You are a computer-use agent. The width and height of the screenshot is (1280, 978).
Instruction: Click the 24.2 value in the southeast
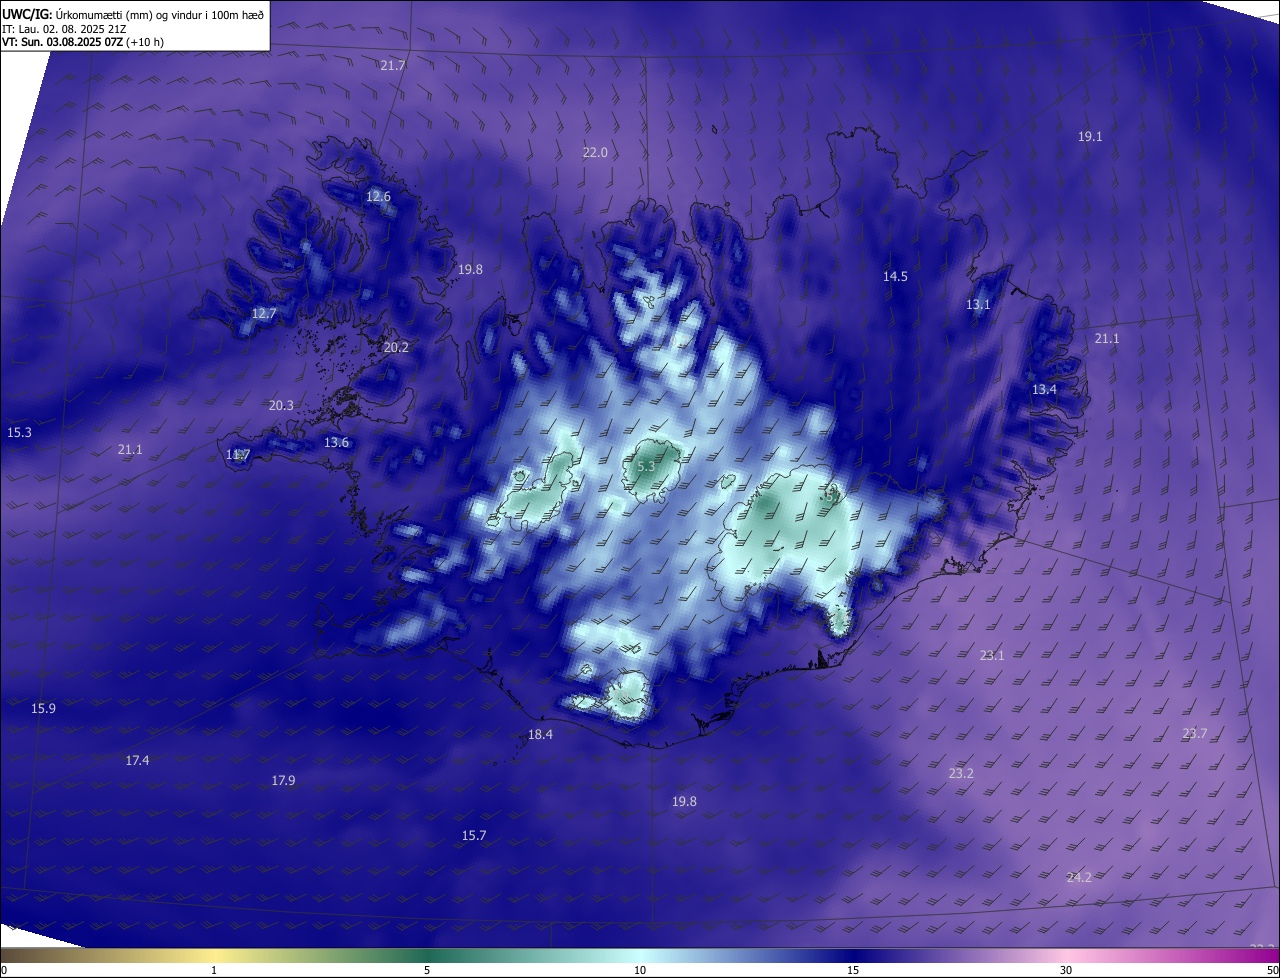1079,877
